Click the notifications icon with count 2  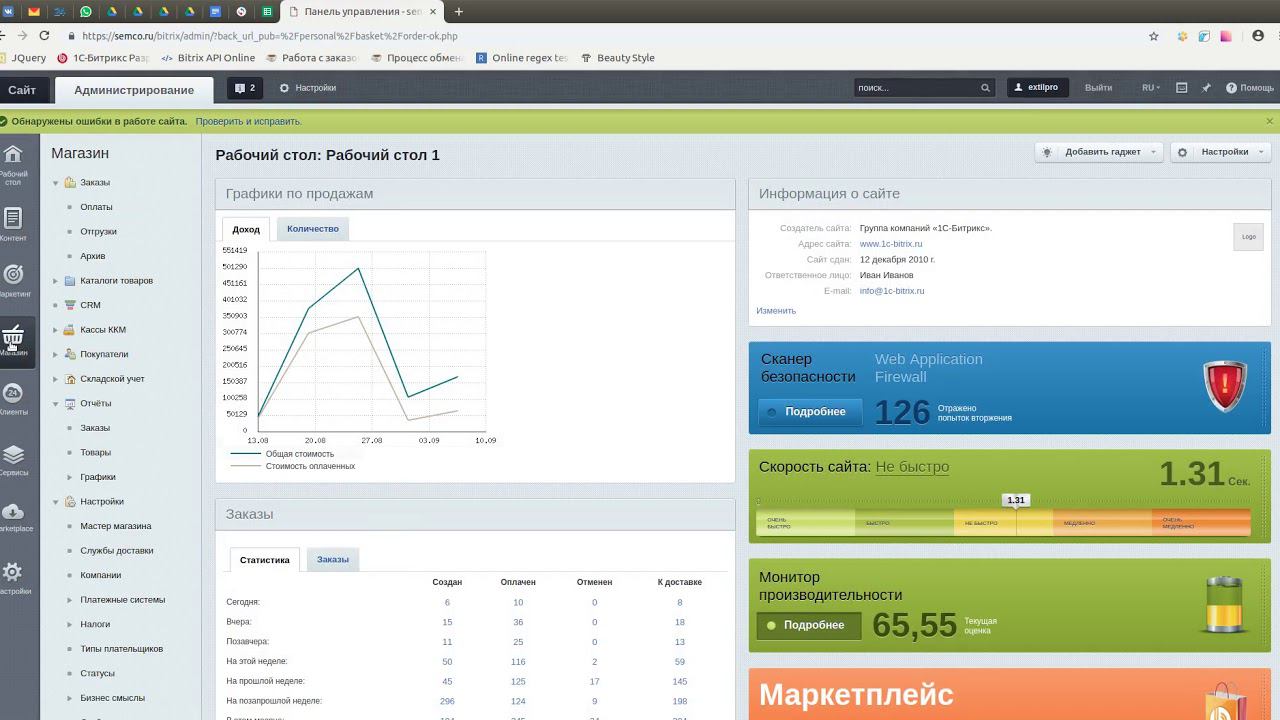coord(245,88)
